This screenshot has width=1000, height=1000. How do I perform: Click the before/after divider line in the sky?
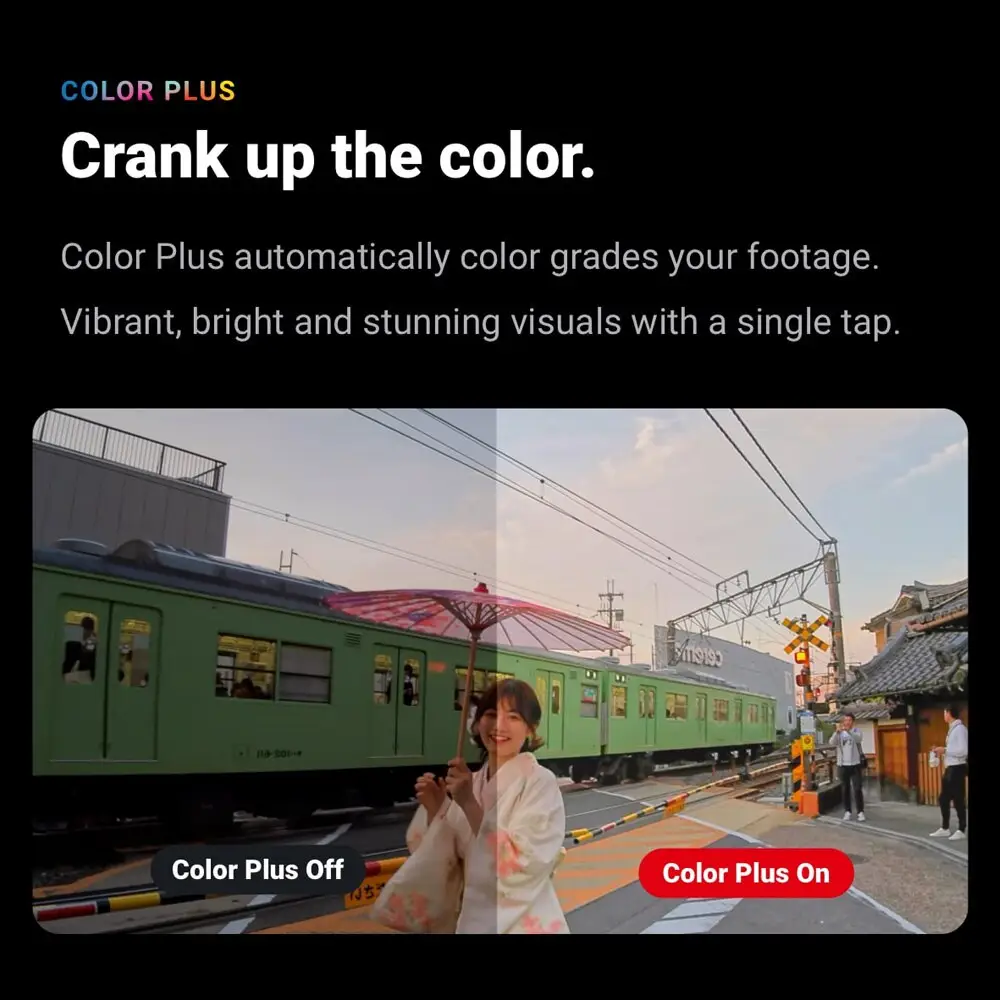pos(496,497)
